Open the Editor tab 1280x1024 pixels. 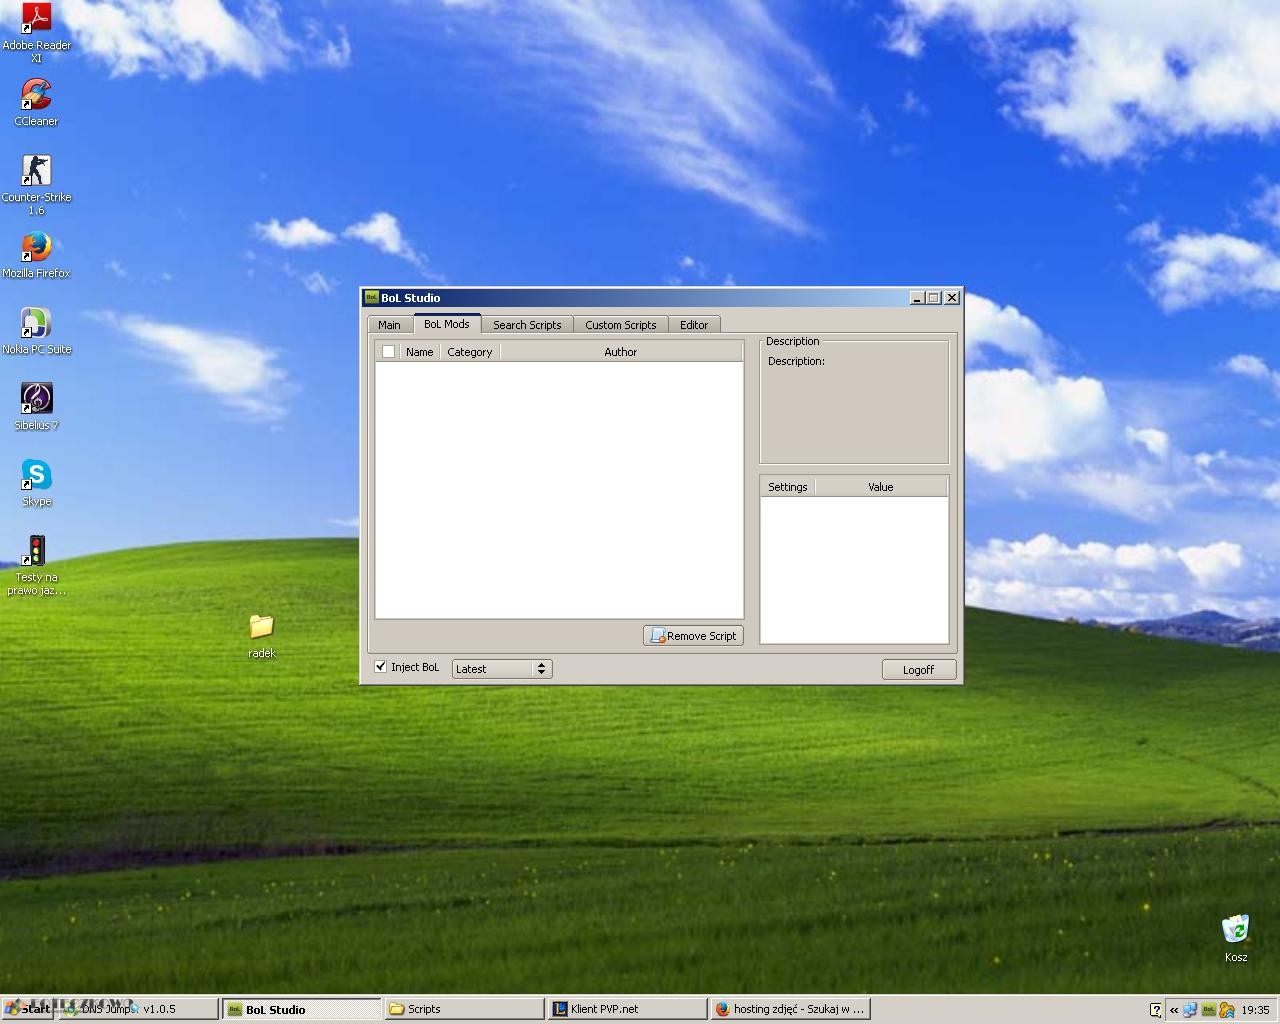tap(694, 325)
